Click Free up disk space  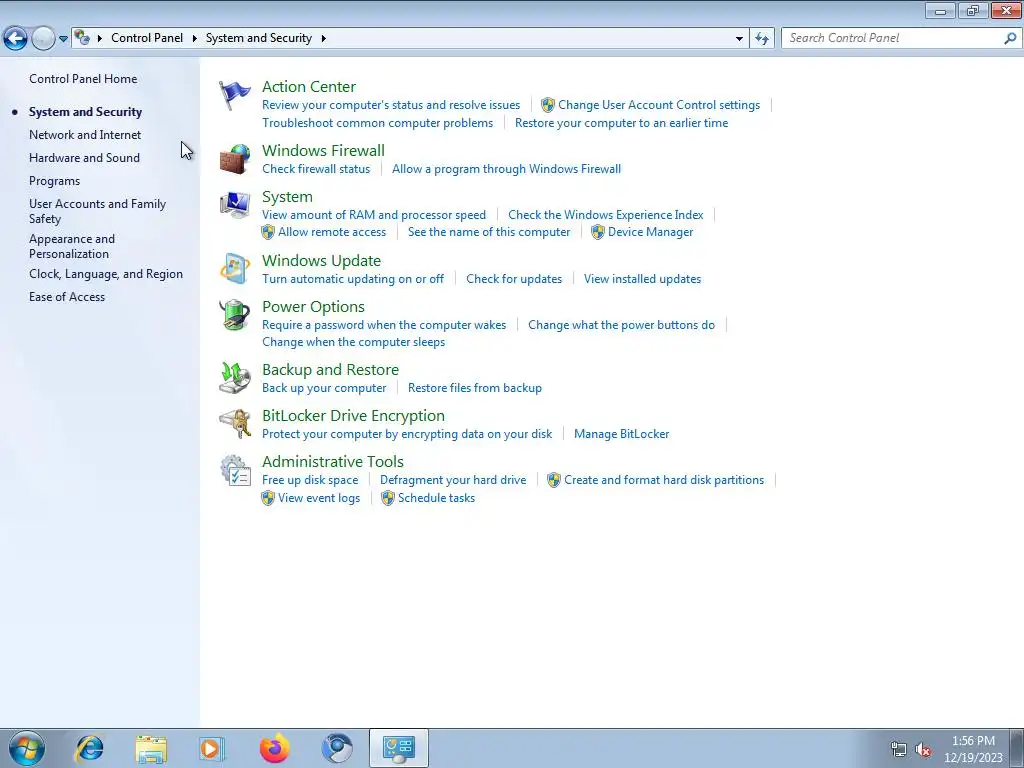tap(310, 480)
